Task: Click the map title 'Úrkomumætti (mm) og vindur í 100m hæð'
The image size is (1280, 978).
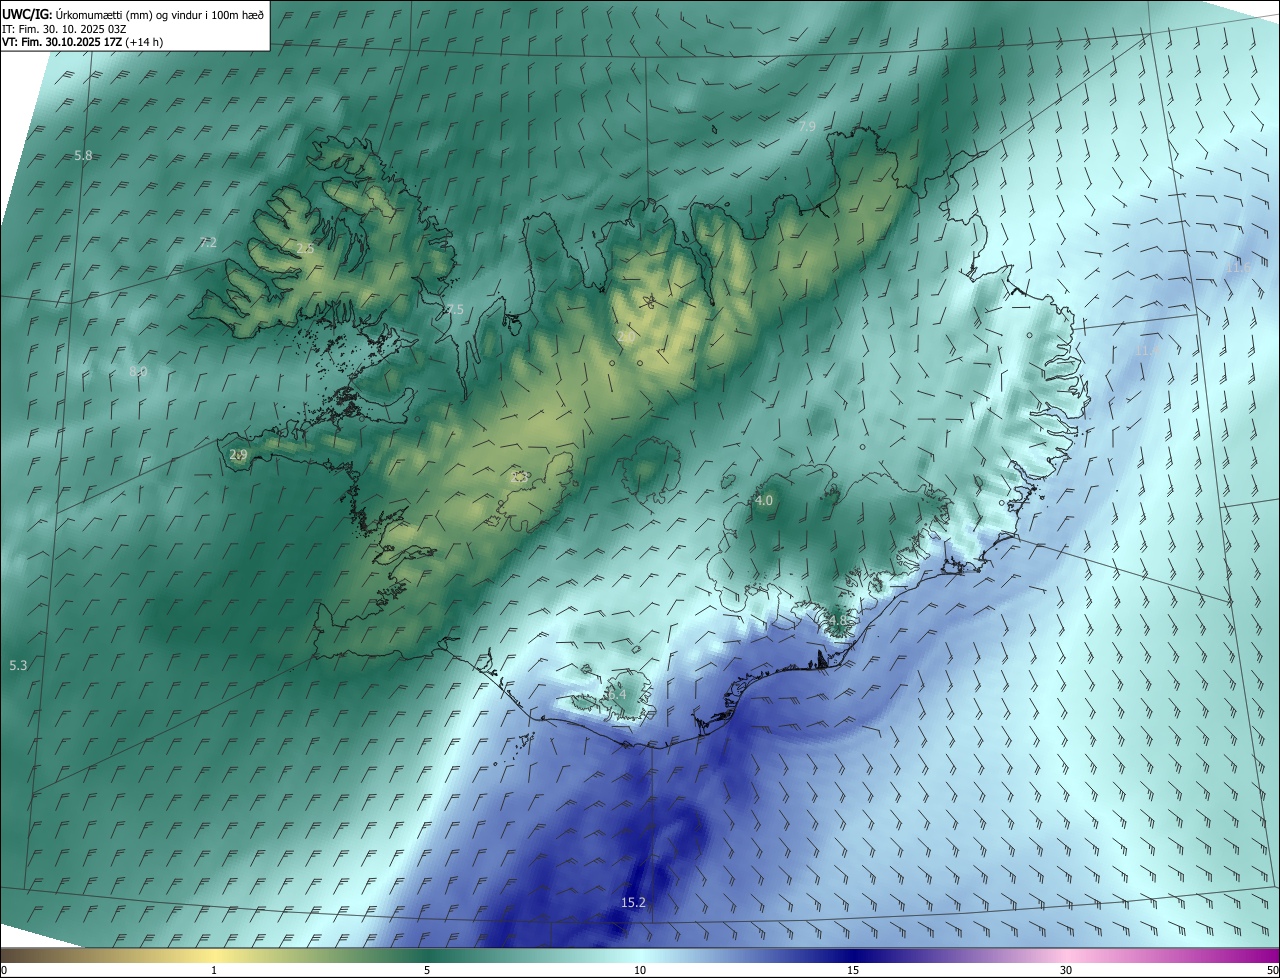Action: coord(160,13)
